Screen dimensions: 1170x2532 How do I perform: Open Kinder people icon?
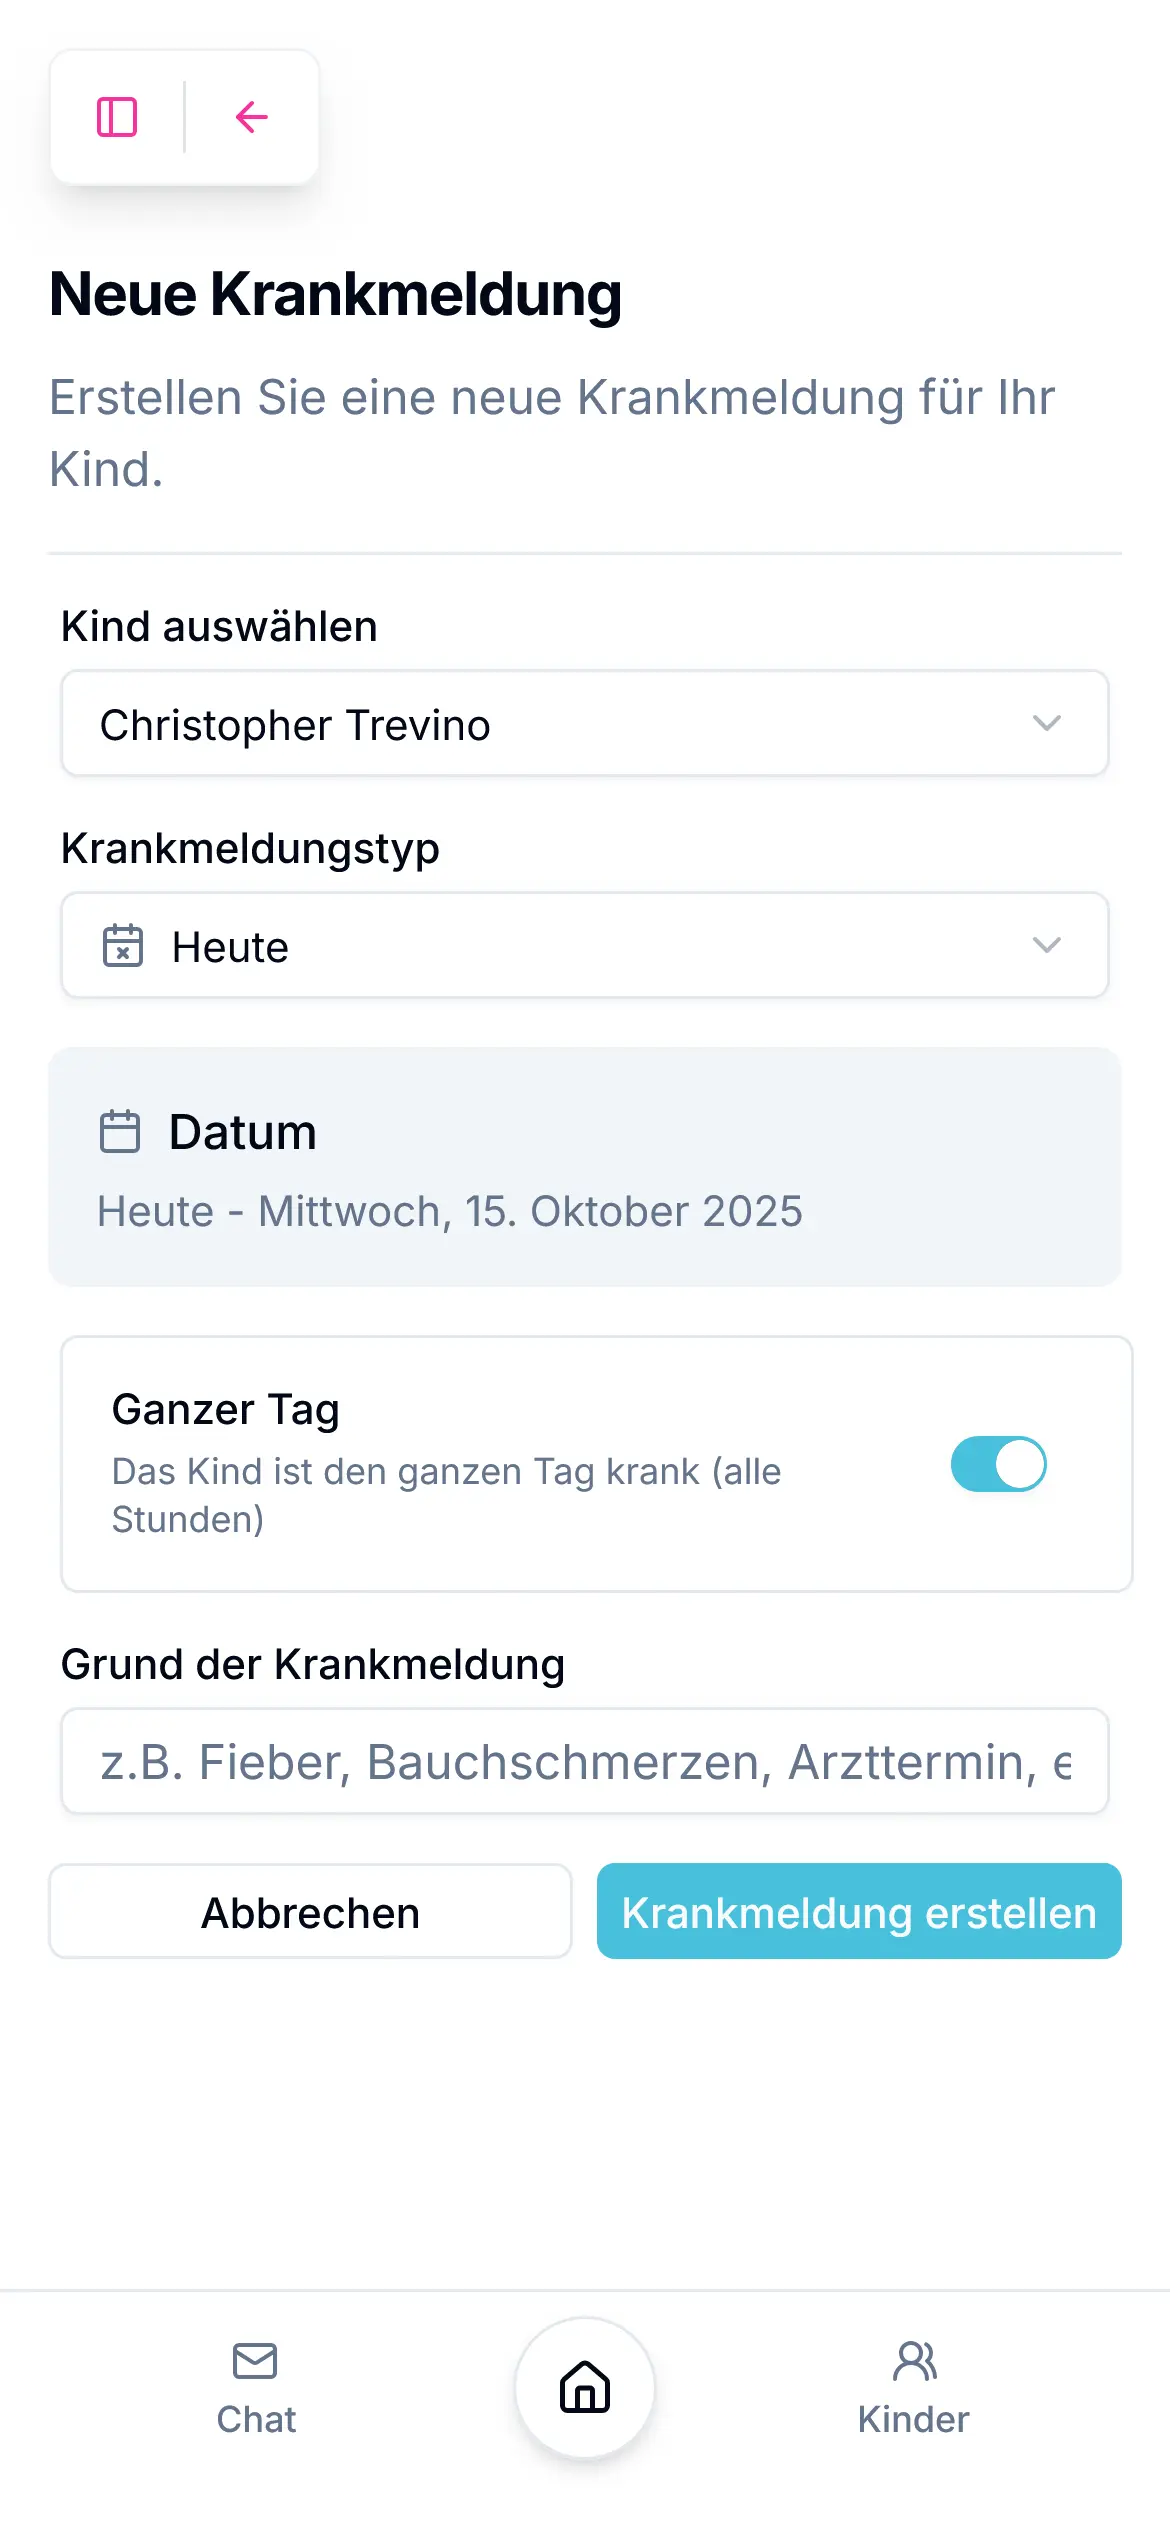[x=914, y=2361]
